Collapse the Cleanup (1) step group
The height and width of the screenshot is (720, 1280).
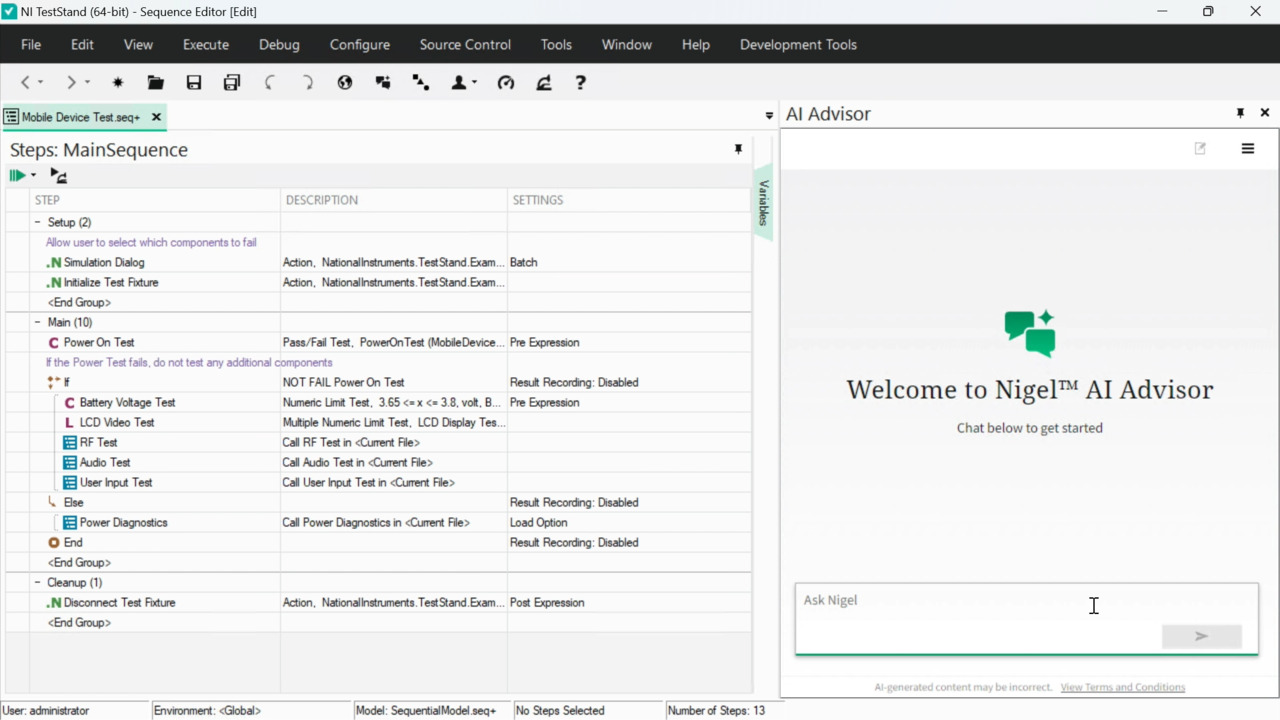[x=38, y=582]
